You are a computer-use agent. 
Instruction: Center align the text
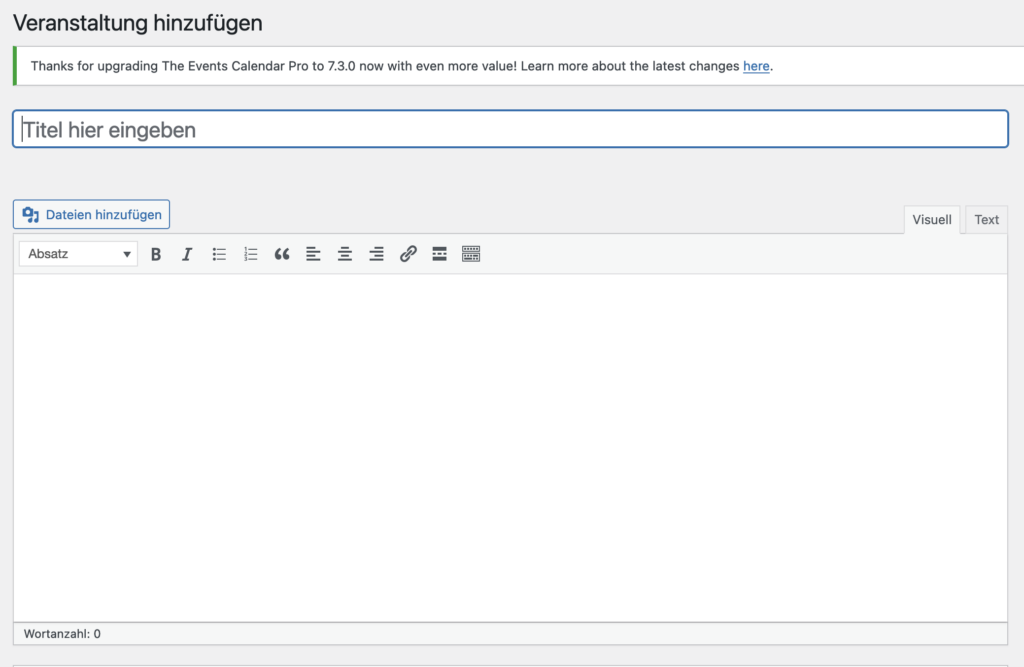[x=345, y=254]
